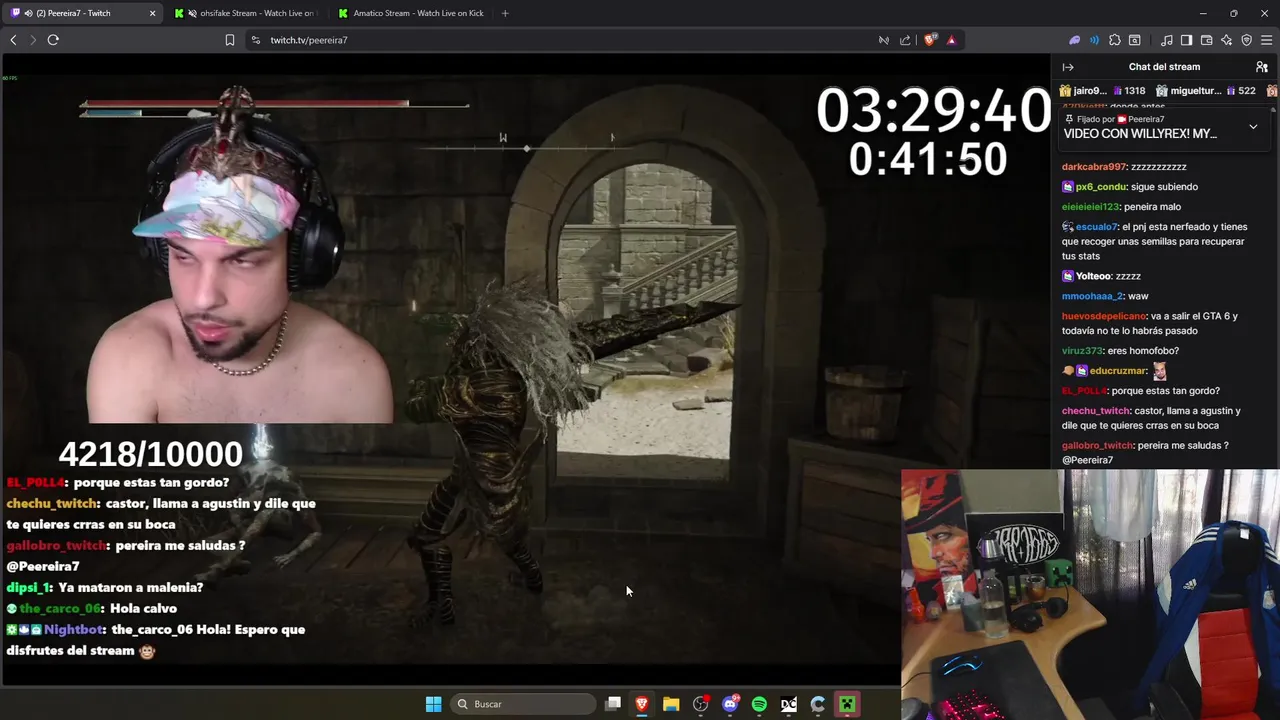The image size is (1280, 720).
Task: Open the Brave Rewards triangle icon
Action: tap(951, 40)
